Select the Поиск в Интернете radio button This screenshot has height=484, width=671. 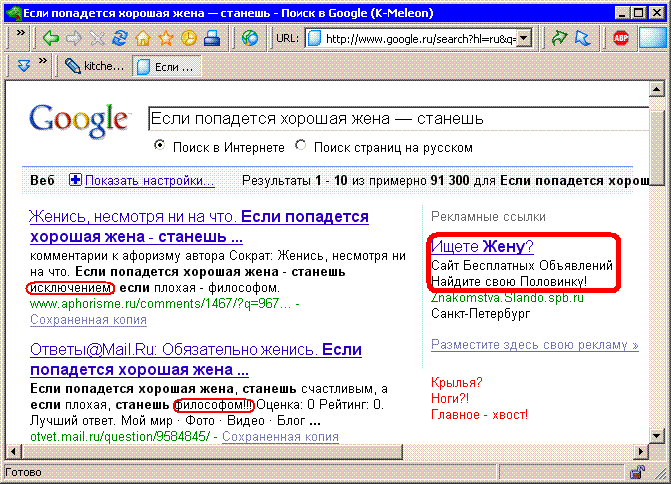[x=159, y=145]
